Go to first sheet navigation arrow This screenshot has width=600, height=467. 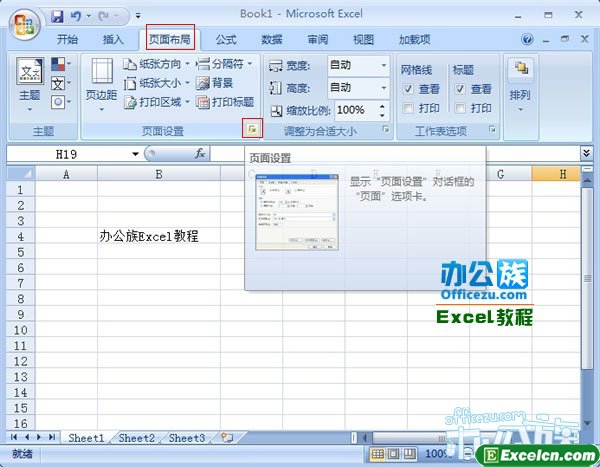coord(14,437)
